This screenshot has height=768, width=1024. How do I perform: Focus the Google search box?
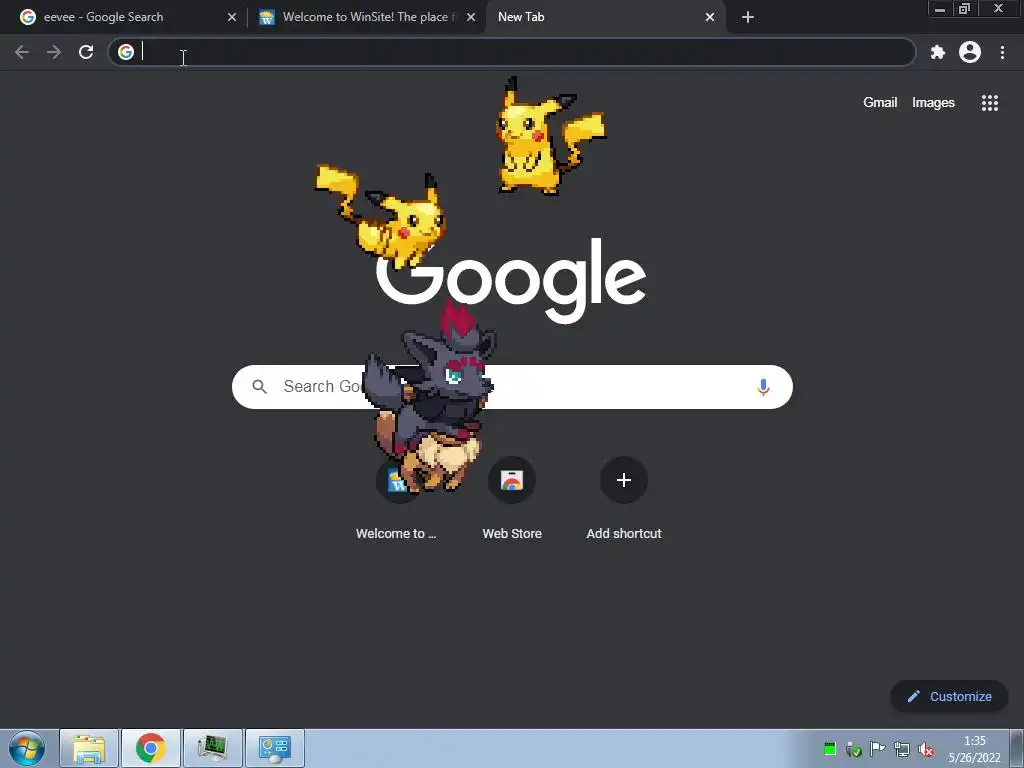coord(512,387)
